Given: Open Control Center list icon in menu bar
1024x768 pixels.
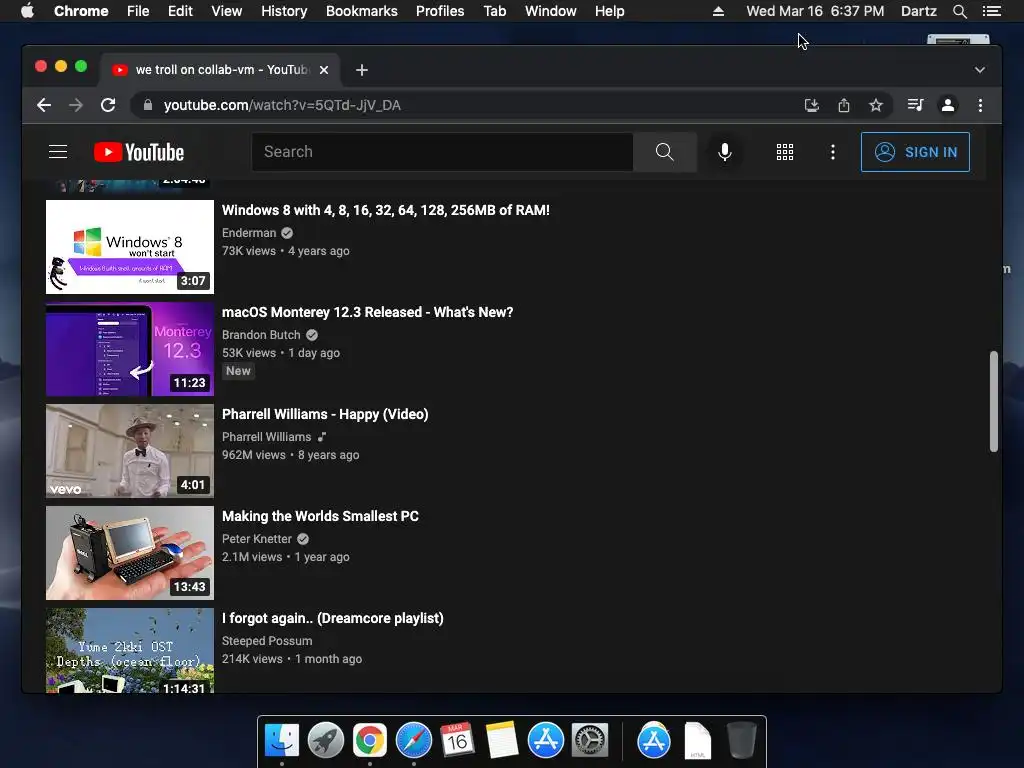Looking at the screenshot, I should [x=991, y=11].
